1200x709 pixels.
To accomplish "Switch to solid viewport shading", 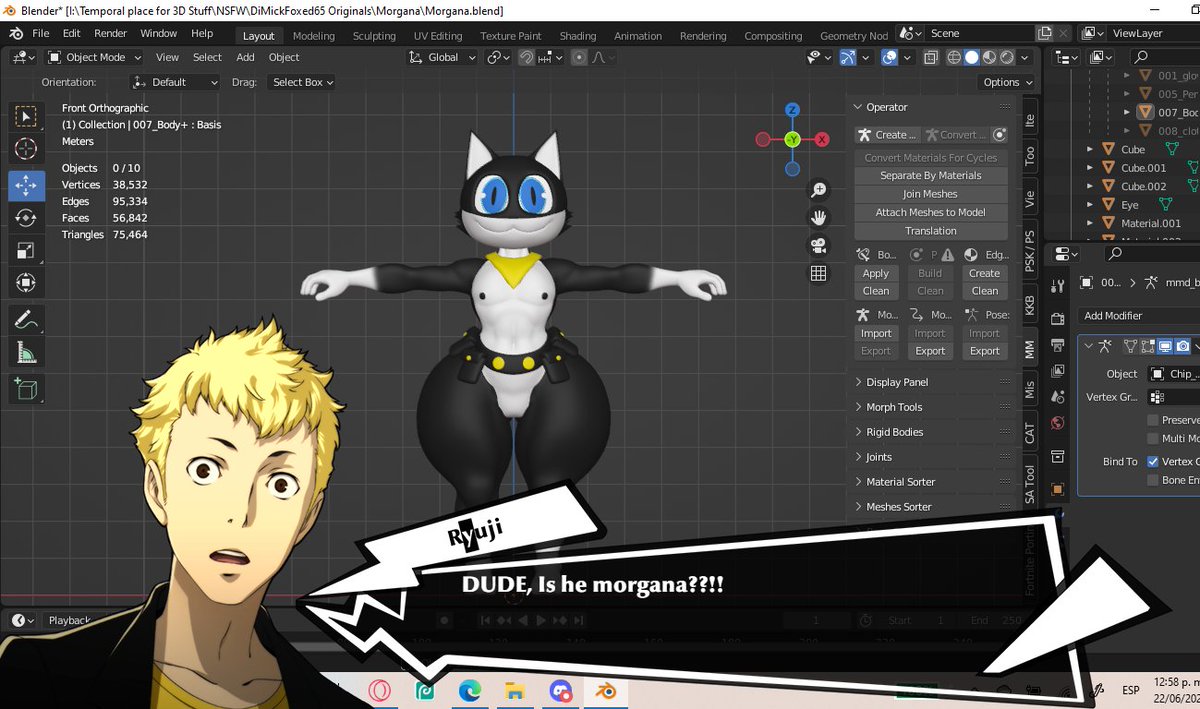I will tap(971, 58).
